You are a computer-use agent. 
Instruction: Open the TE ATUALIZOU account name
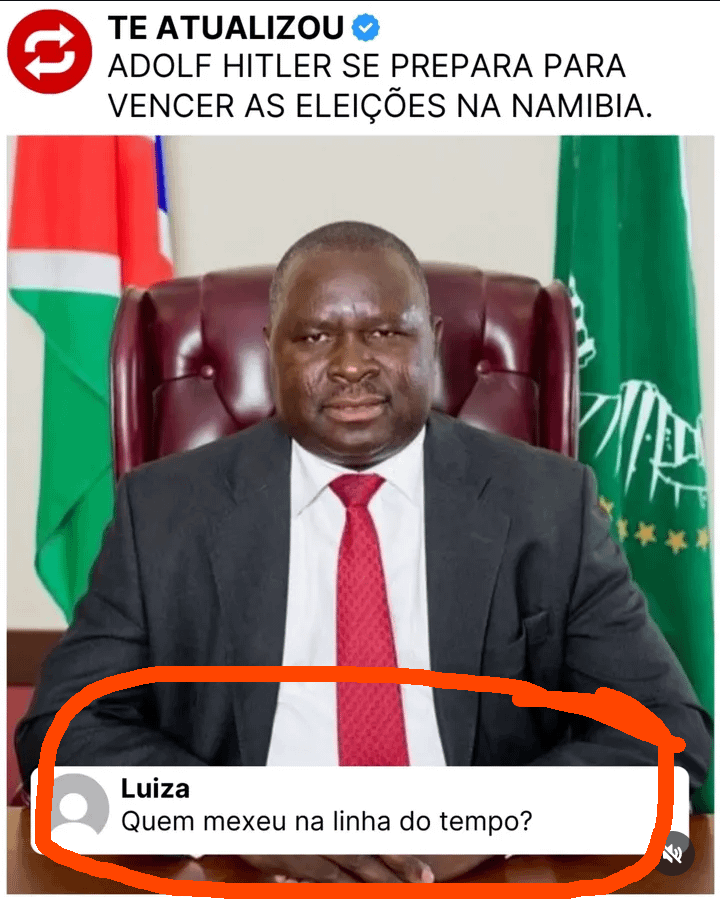(x=226, y=28)
